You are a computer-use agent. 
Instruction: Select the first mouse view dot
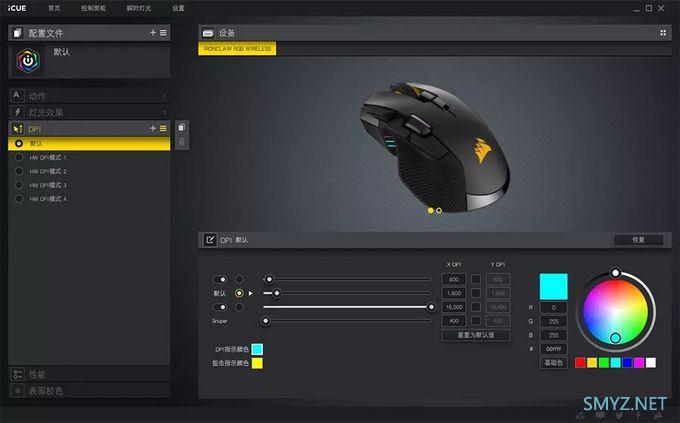(430, 210)
